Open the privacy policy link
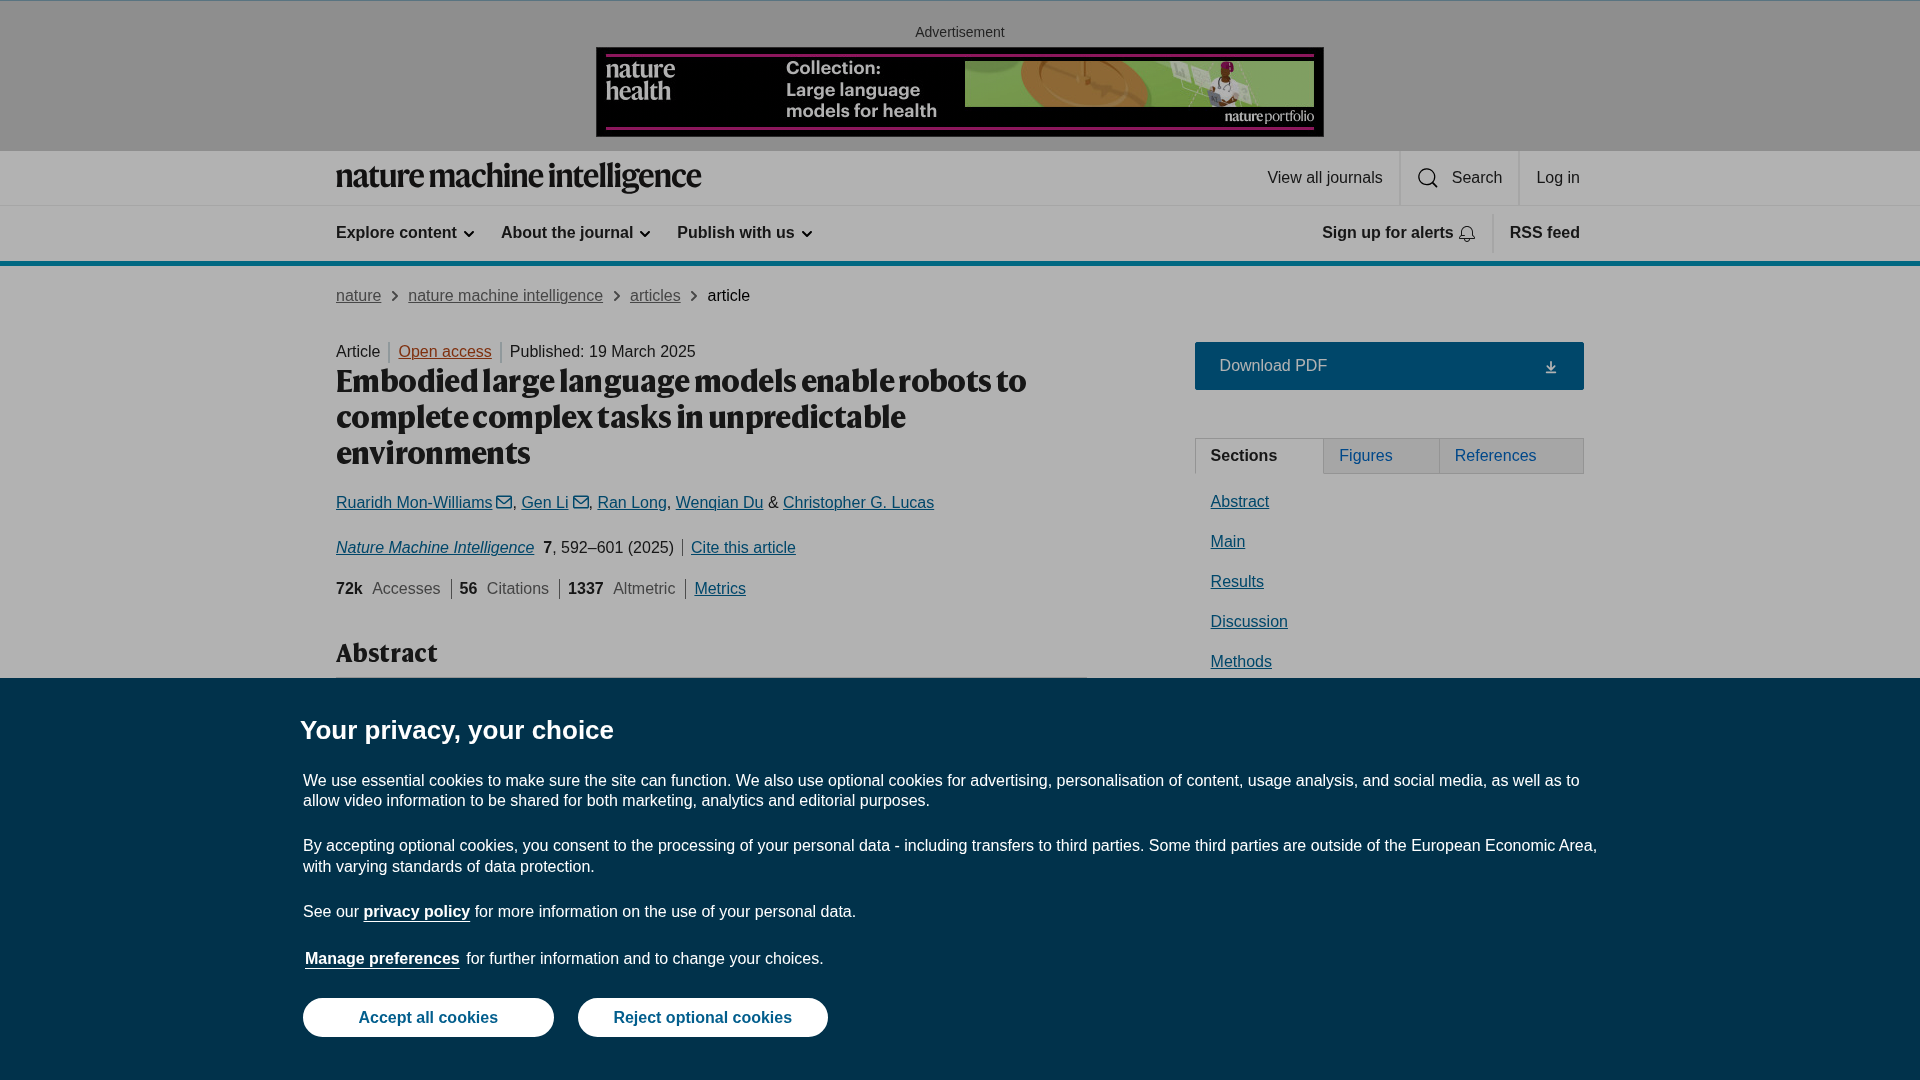 coord(416,911)
